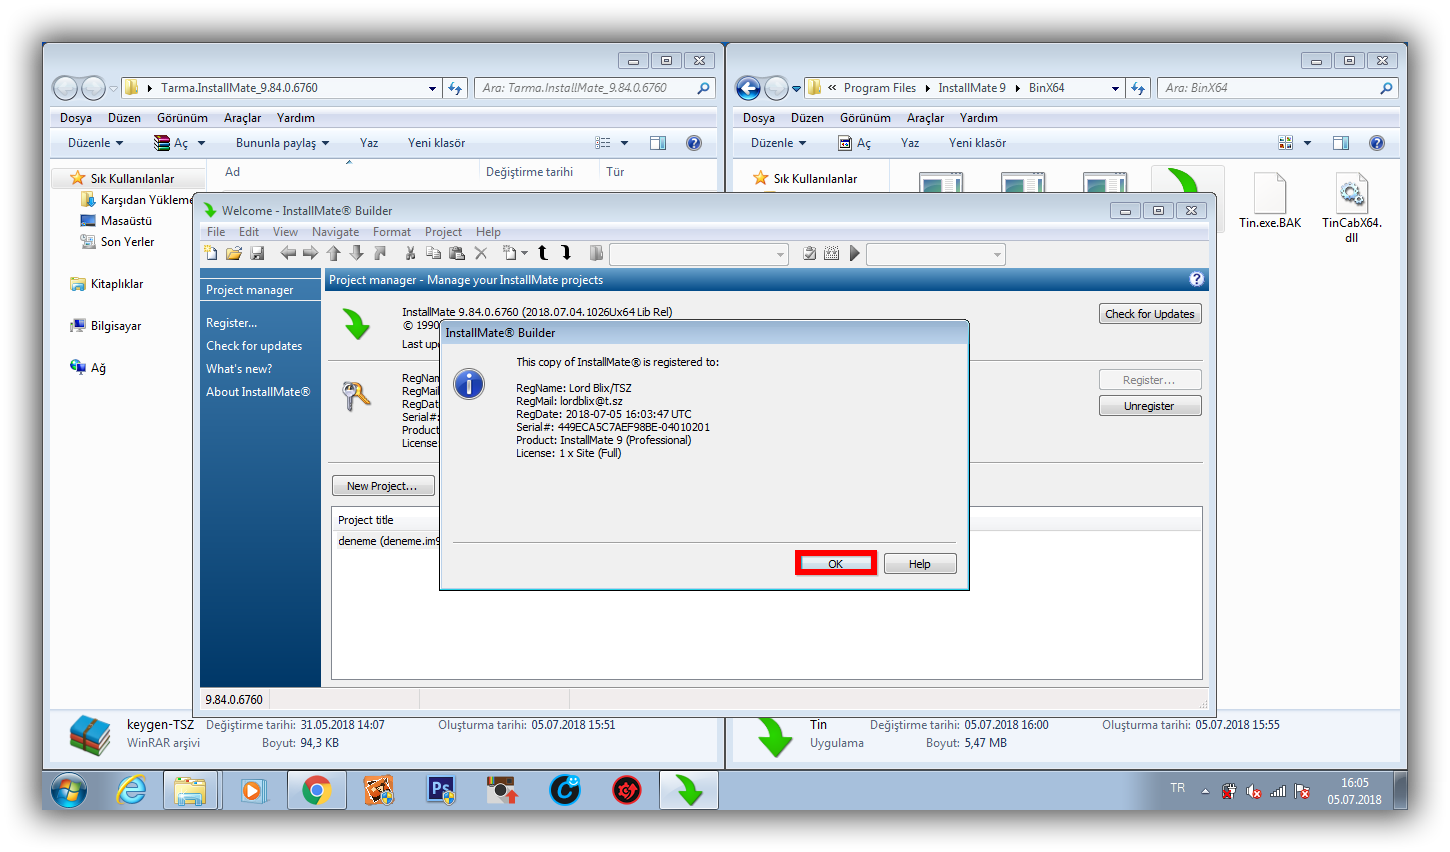This screenshot has height=852, width=1450.
Task: Open Düzenle dropdown in BinX64 window
Action: click(778, 143)
